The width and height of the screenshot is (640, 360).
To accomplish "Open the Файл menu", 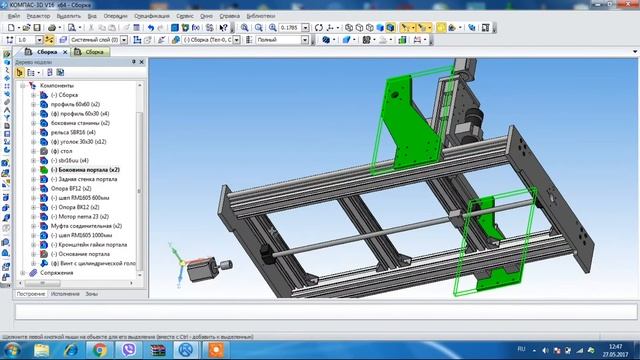I will [13, 16].
